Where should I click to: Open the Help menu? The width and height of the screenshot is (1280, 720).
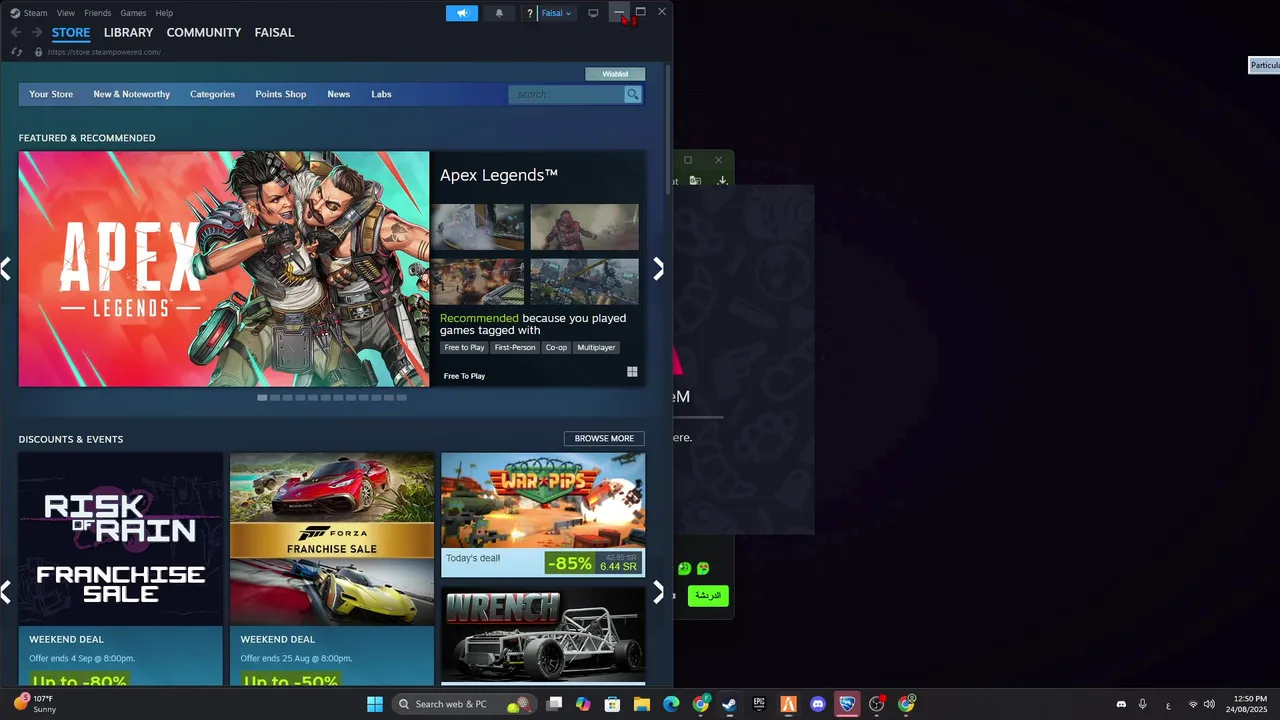(164, 13)
